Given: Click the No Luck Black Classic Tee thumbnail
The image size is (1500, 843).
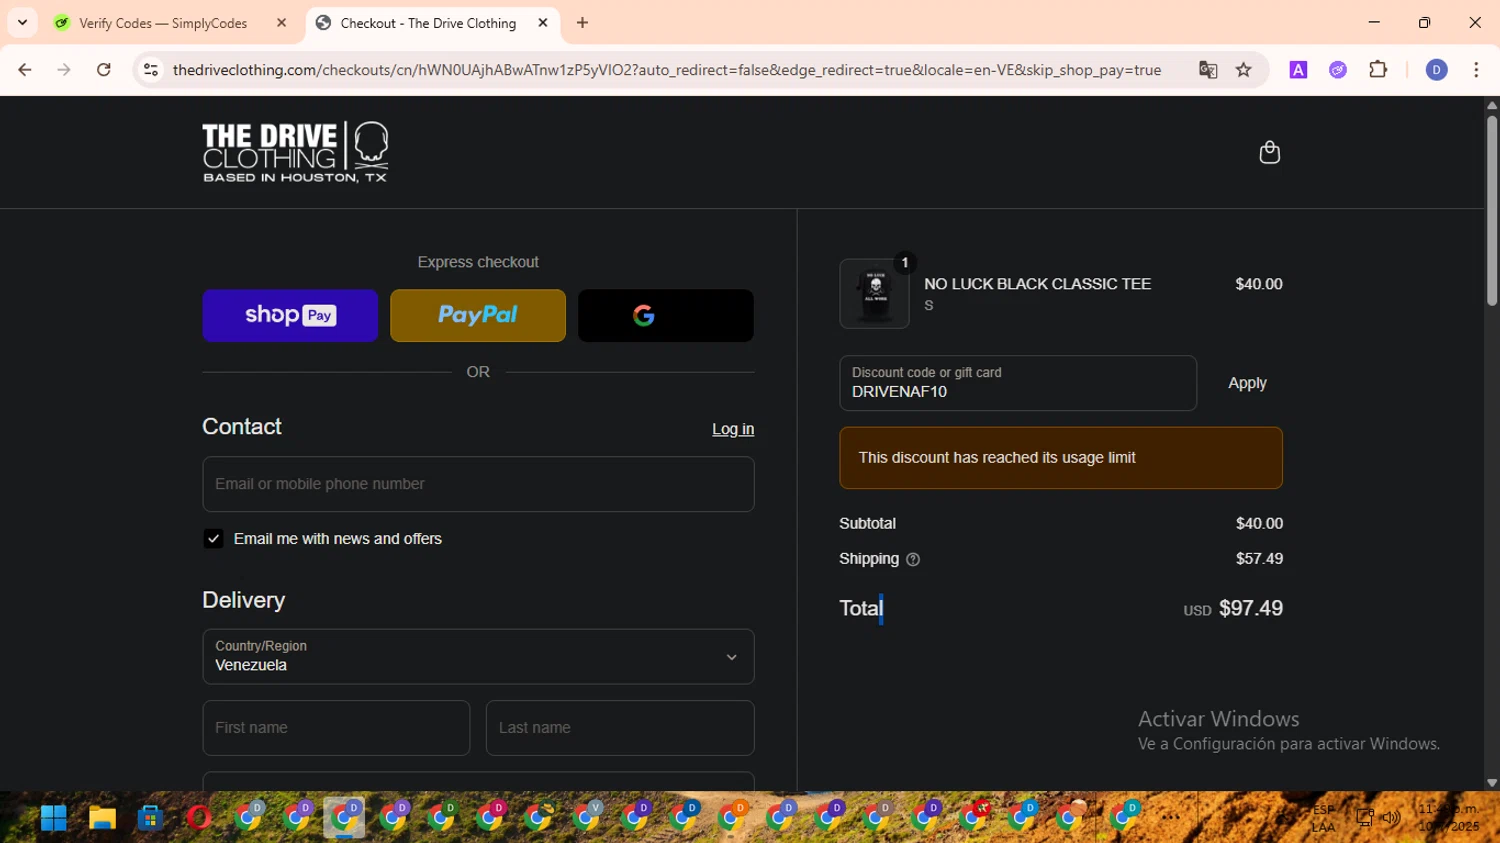Looking at the screenshot, I should (874, 294).
